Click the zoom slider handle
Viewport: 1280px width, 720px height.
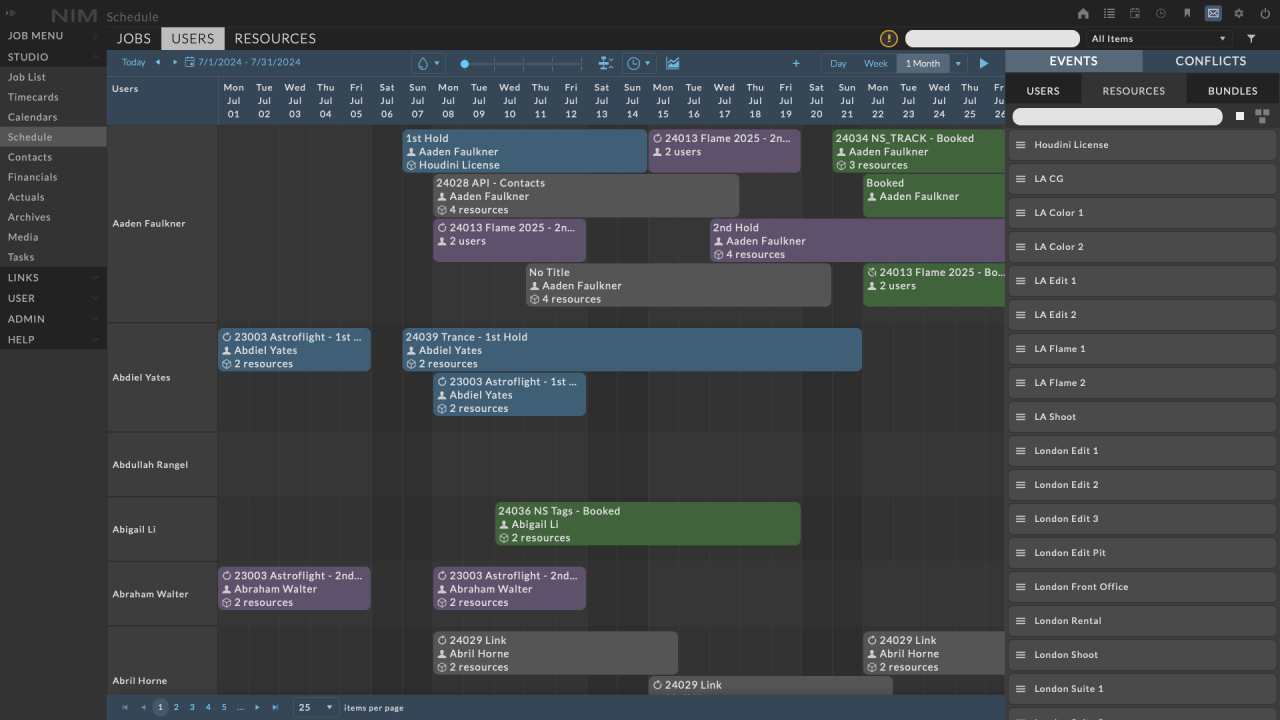point(464,63)
